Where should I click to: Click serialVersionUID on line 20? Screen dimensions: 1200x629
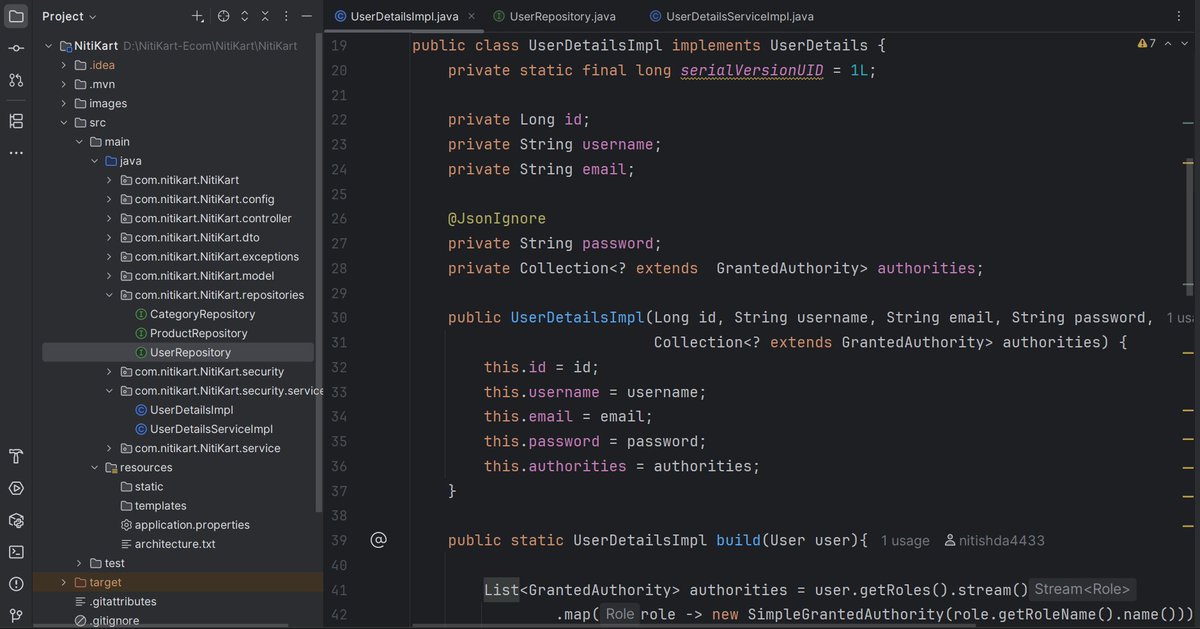[x=753, y=70]
